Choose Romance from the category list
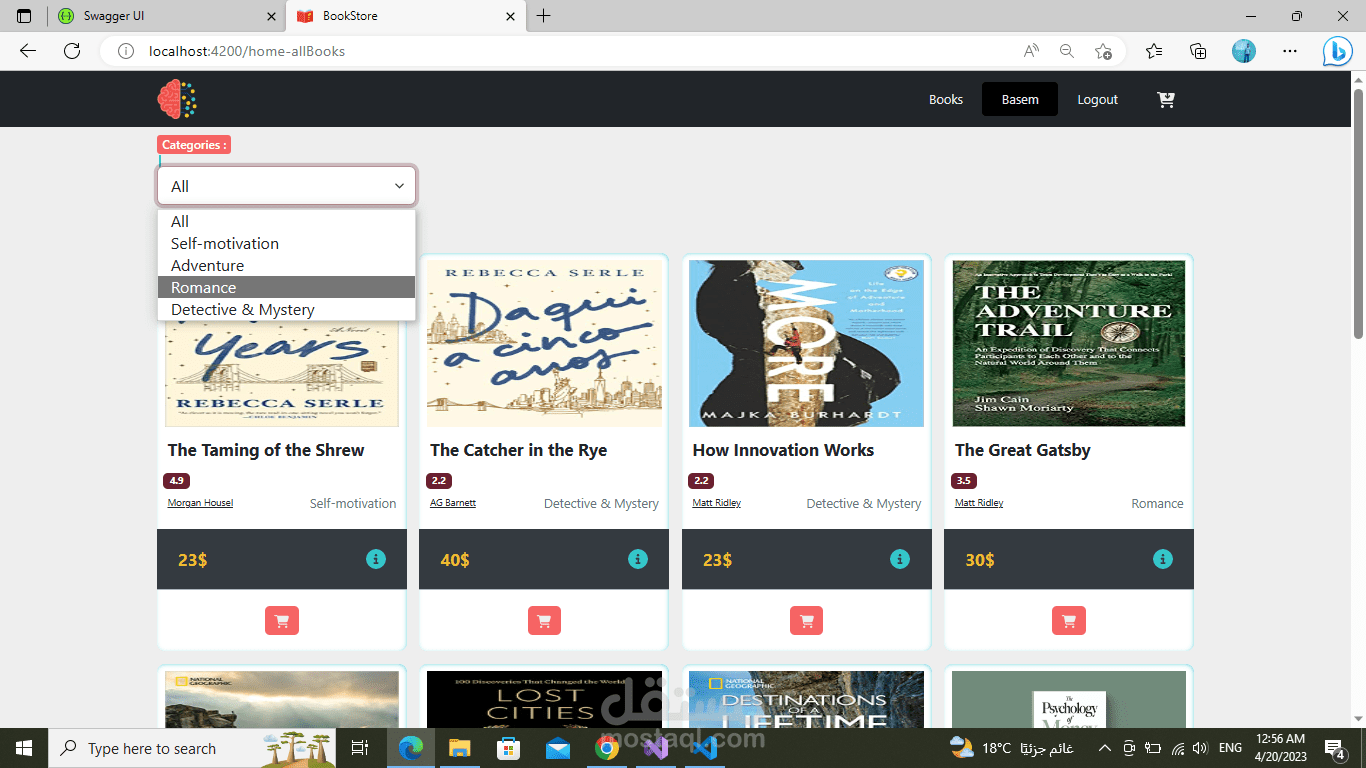Image resolution: width=1366 pixels, height=768 pixels. 286,287
